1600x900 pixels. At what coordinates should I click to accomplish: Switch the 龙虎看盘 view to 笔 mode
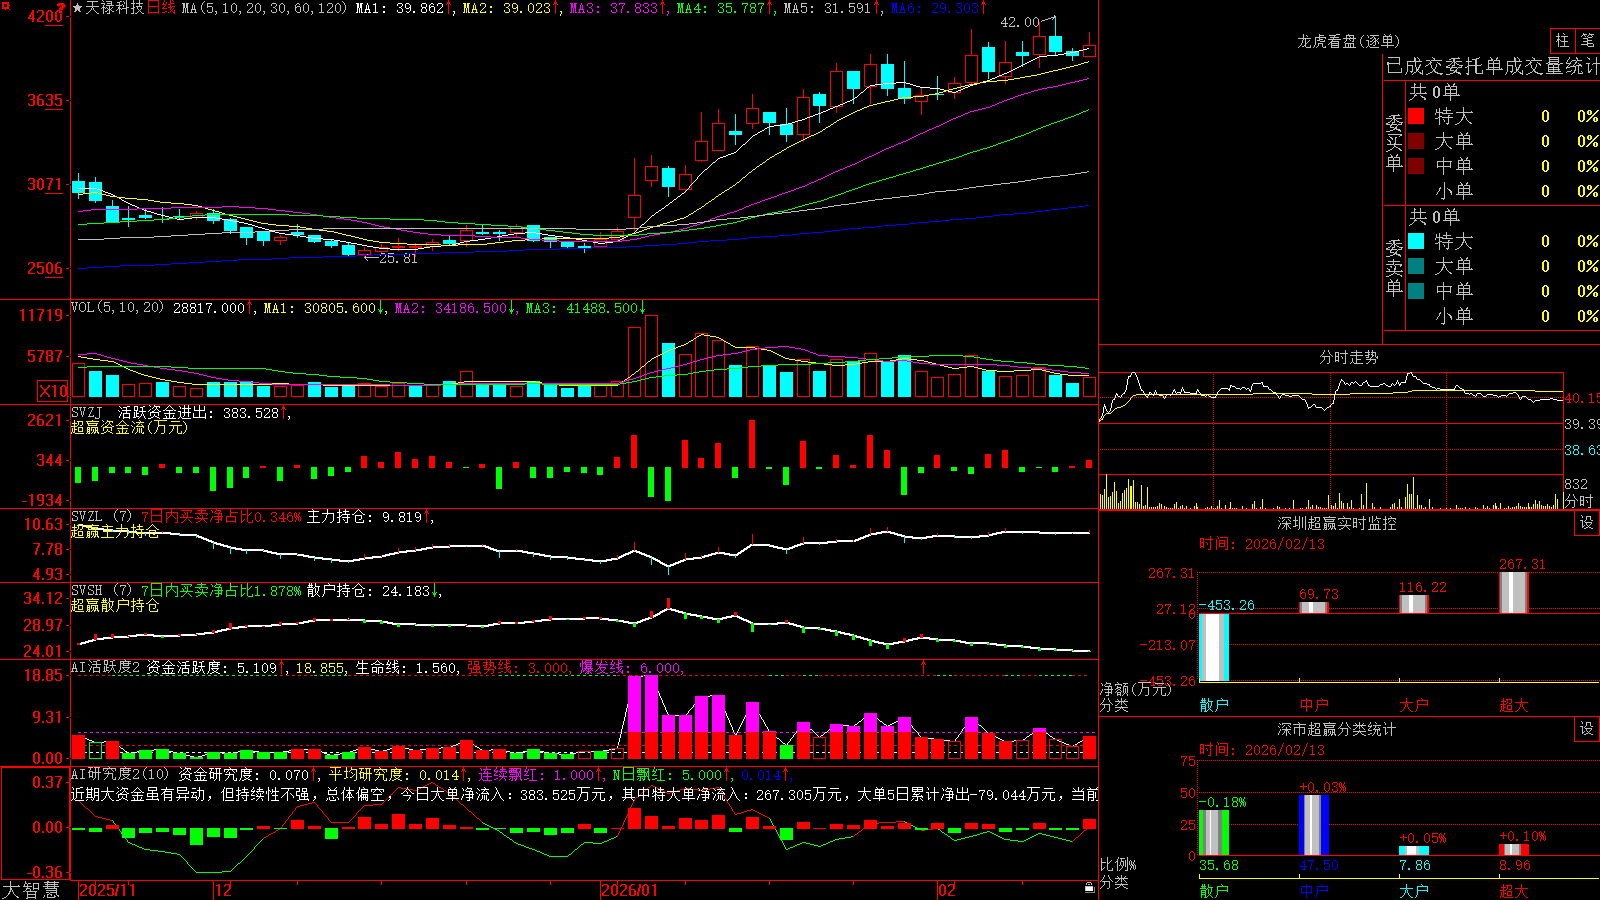[x=1587, y=41]
